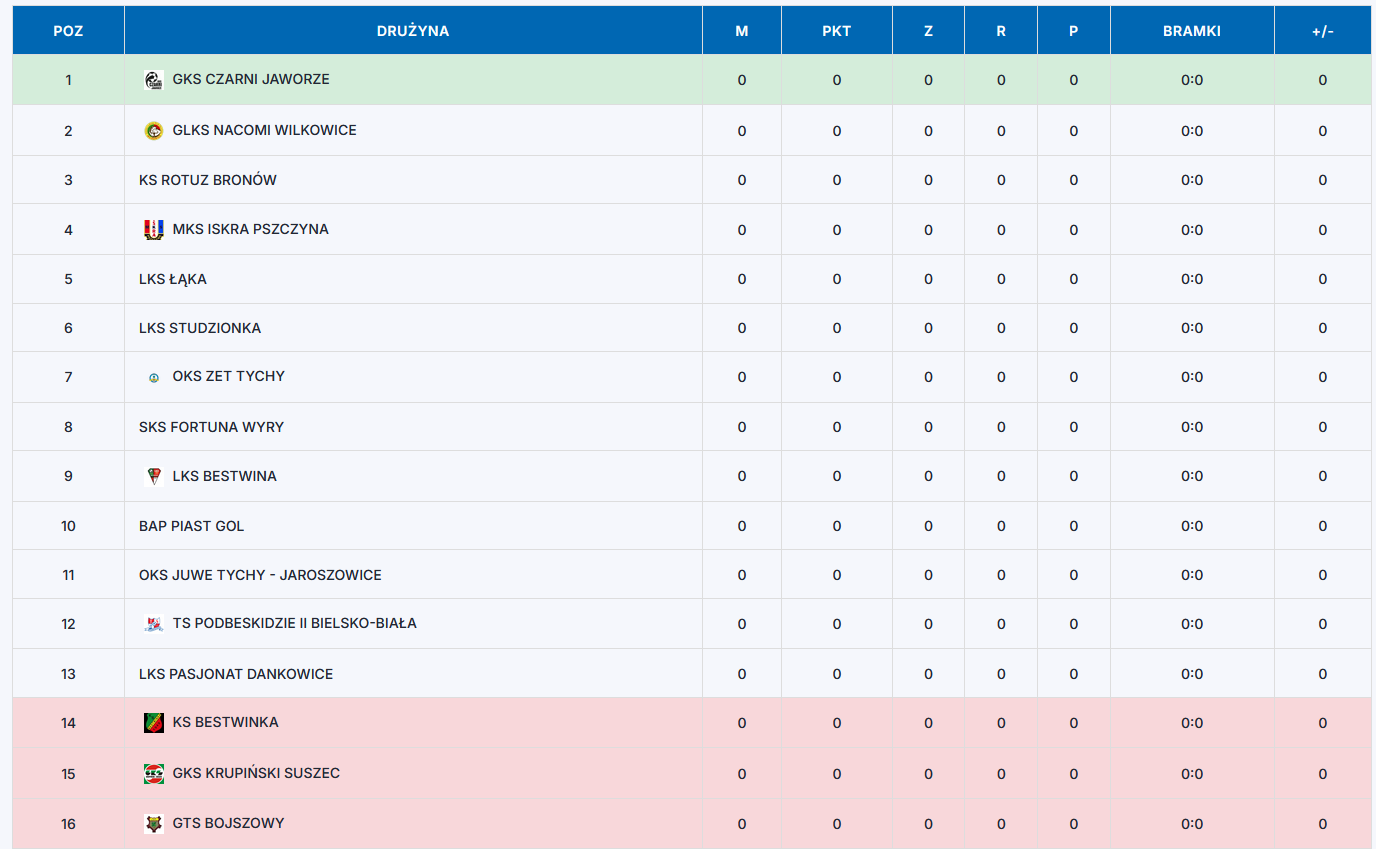Sort table by PKT column header
This screenshot has height=849, width=1376.
[x=837, y=31]
